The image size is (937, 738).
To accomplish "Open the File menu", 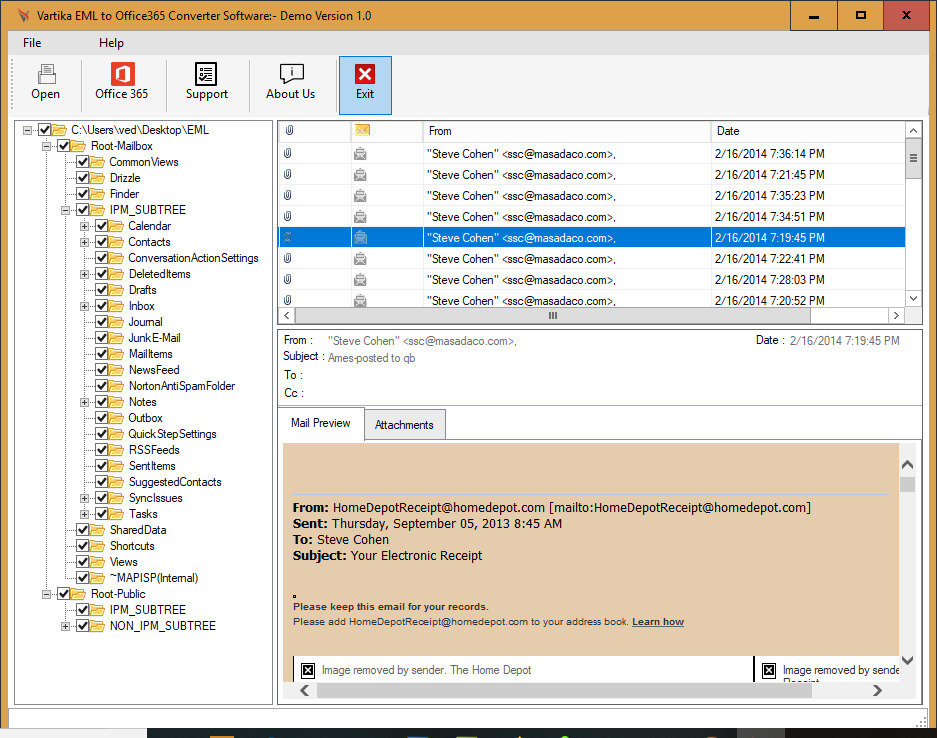I will (32, 43).
